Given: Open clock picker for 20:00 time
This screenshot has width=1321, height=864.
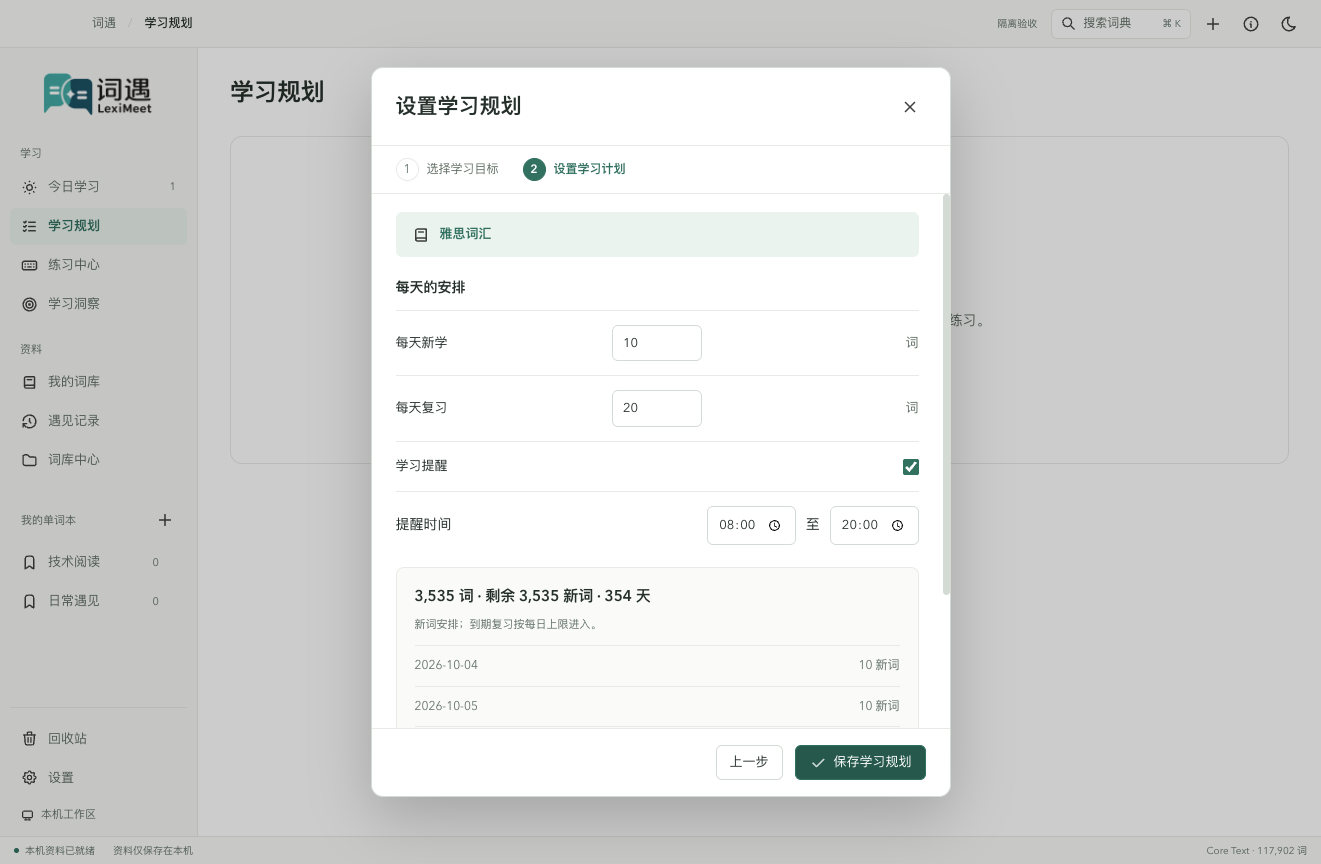Looking at the screenshot, I should pyautogui.click(x=898, y=526).
